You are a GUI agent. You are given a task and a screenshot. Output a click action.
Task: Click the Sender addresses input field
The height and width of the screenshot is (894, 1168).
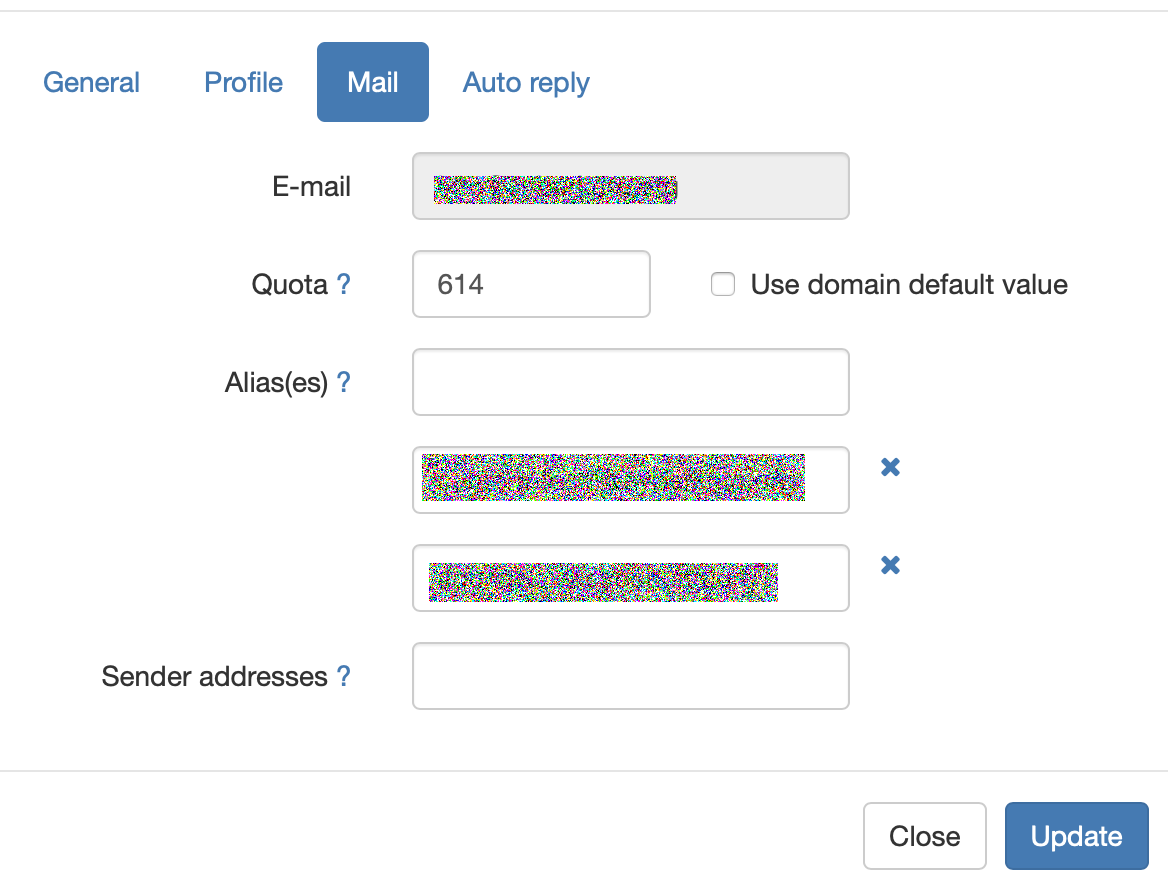pyautogui.click(x=630, y=676)
